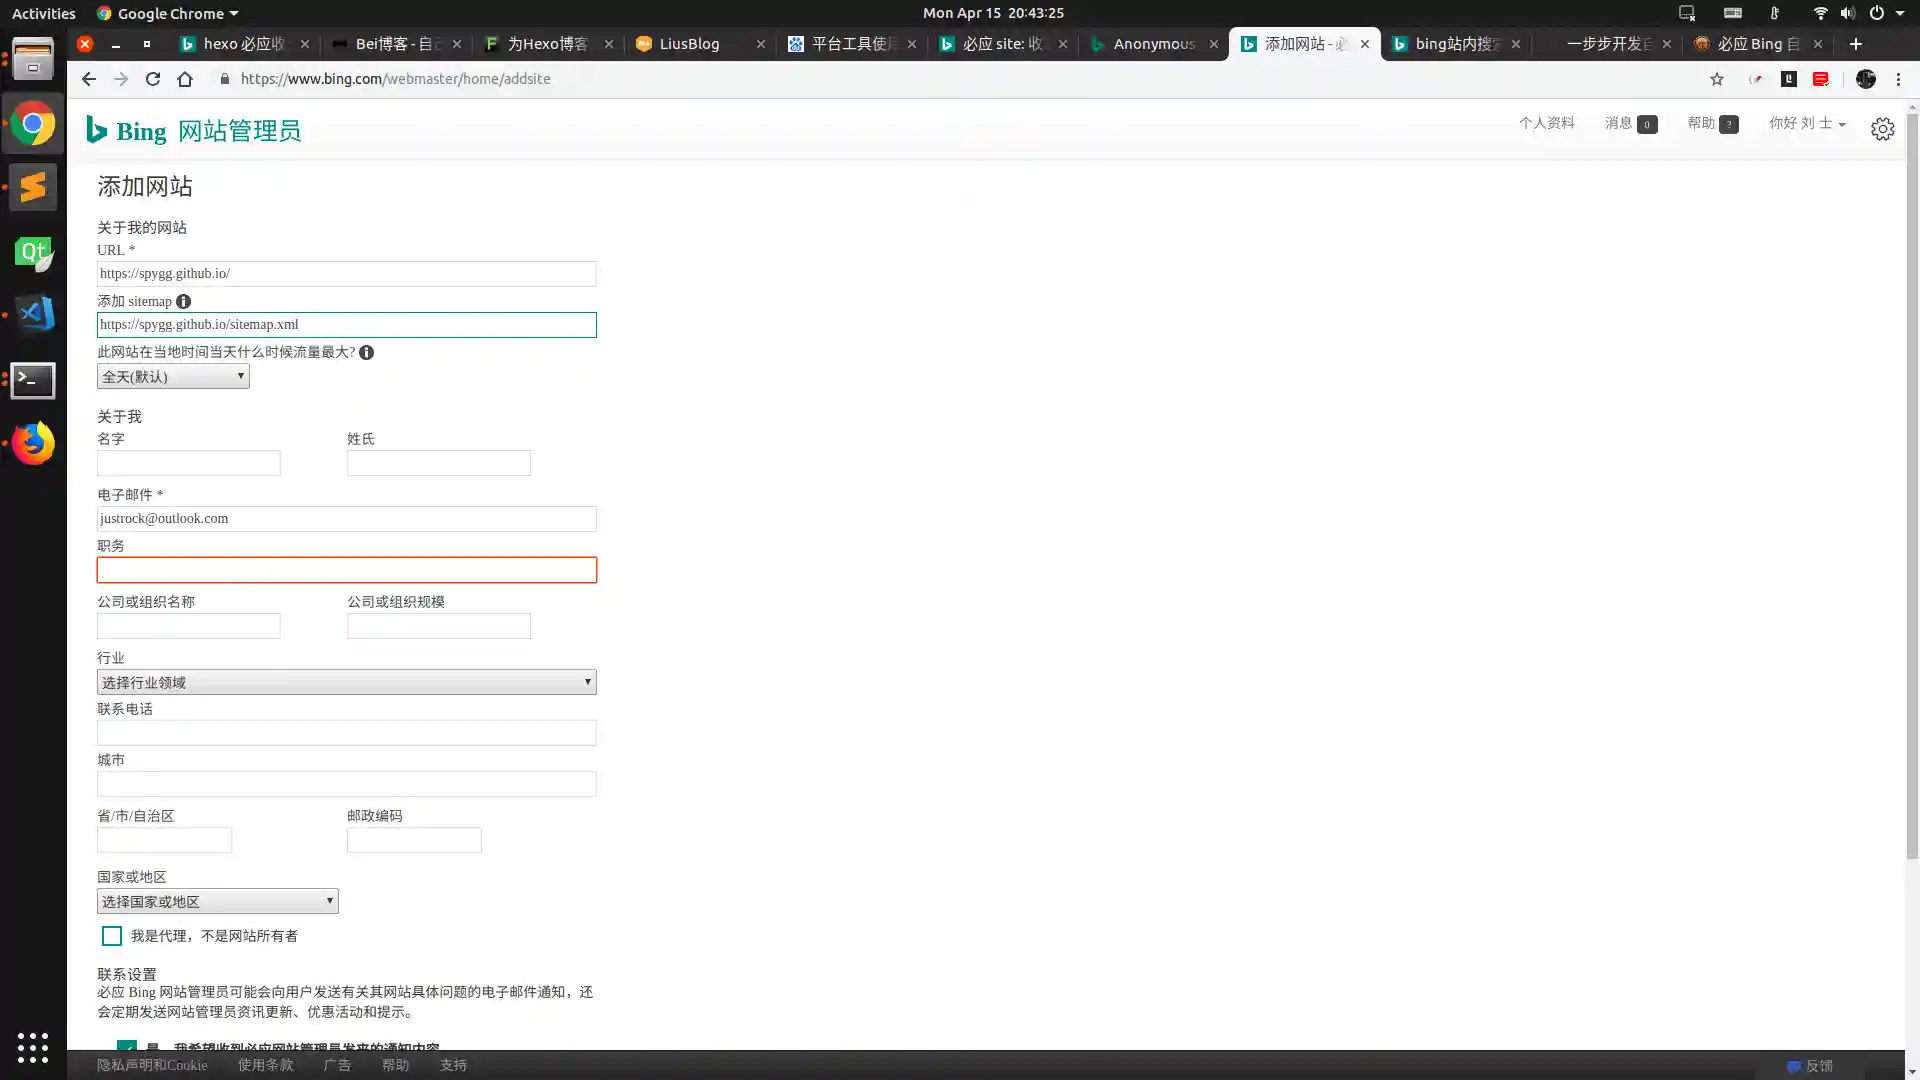Launch Sublime Text from dock
This screenshot has width=1920, height=1080.
[33, 187]
